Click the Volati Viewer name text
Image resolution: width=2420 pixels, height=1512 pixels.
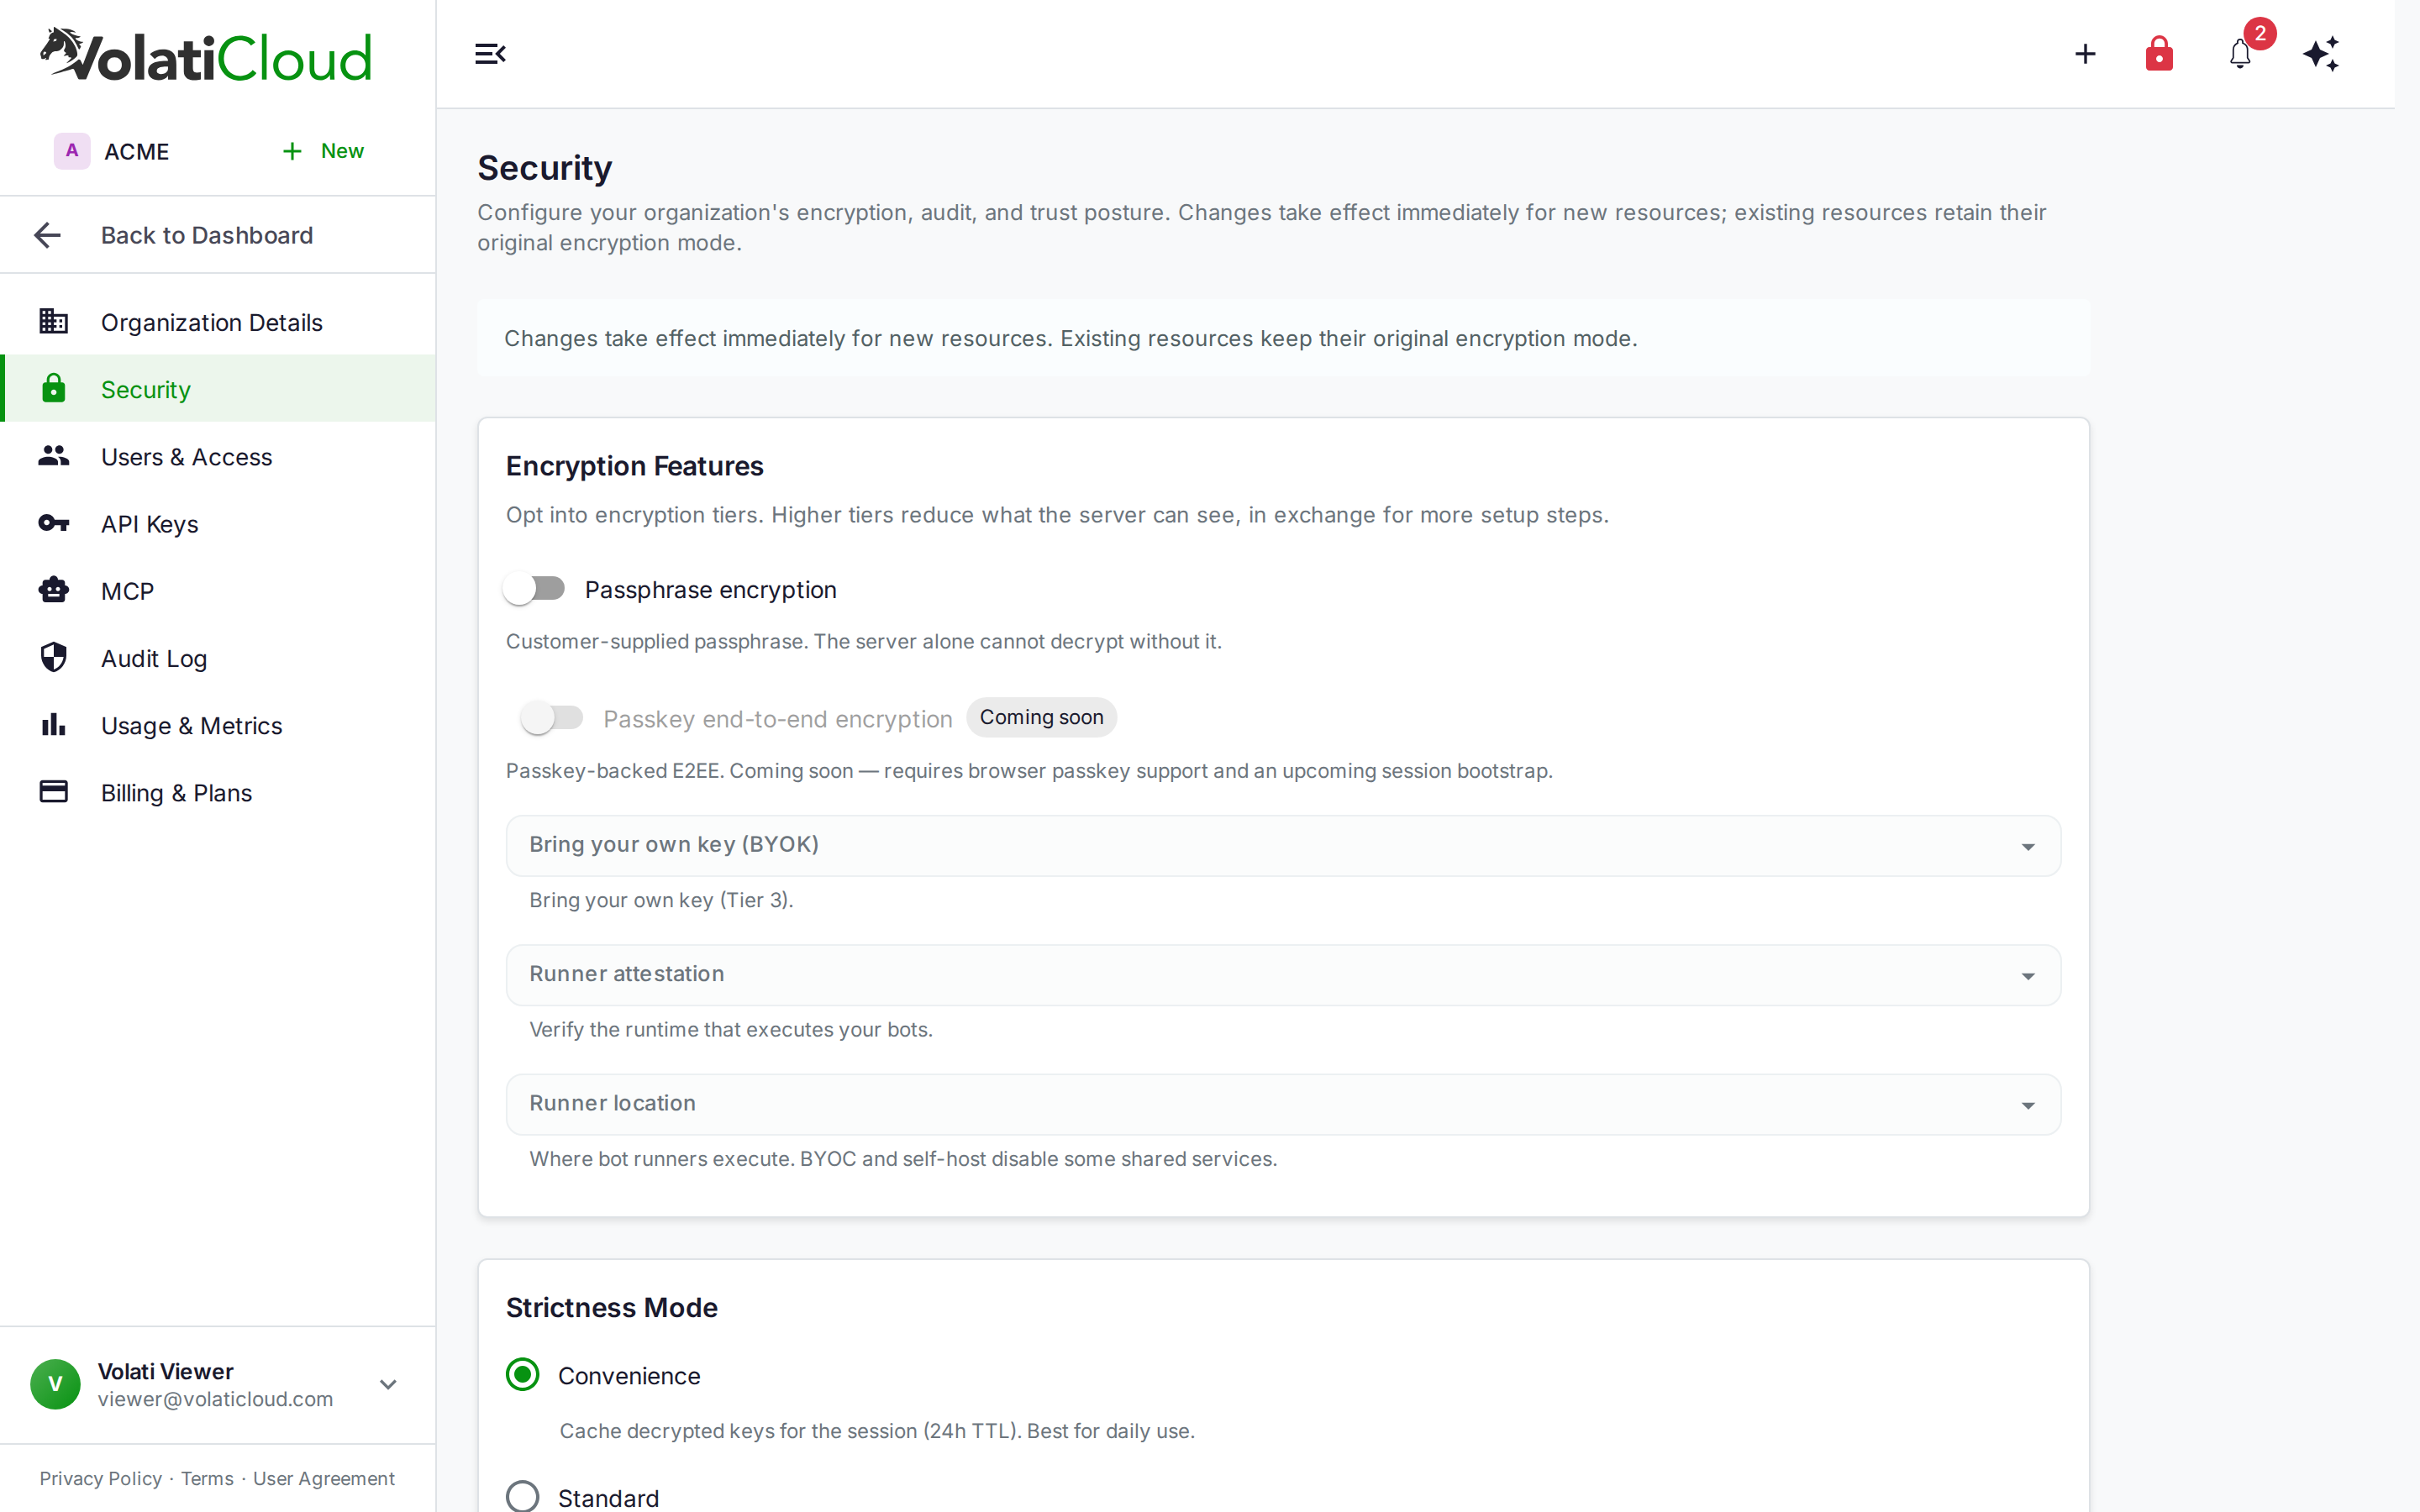[165, 1371]
